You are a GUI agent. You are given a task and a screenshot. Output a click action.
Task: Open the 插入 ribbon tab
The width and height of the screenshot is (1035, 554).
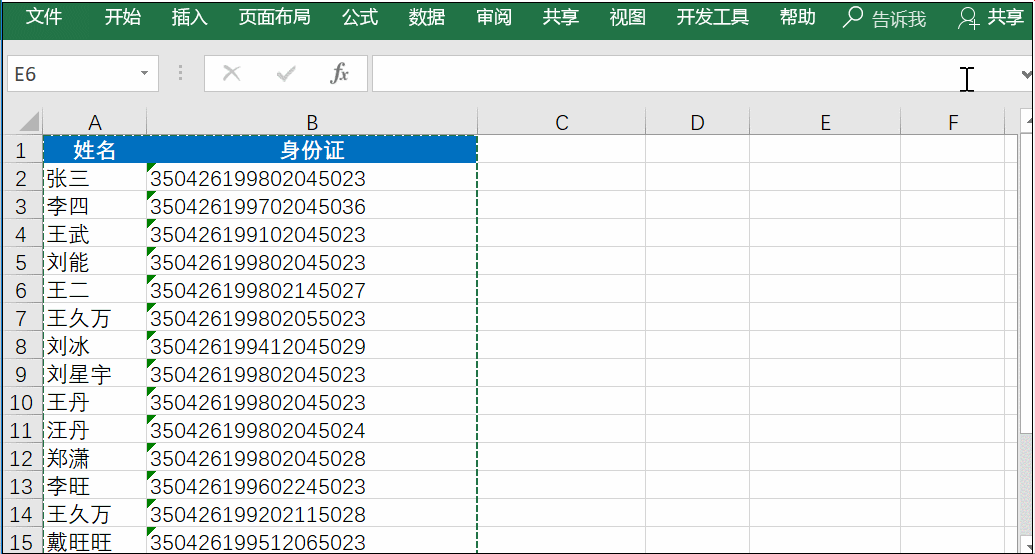189,17
